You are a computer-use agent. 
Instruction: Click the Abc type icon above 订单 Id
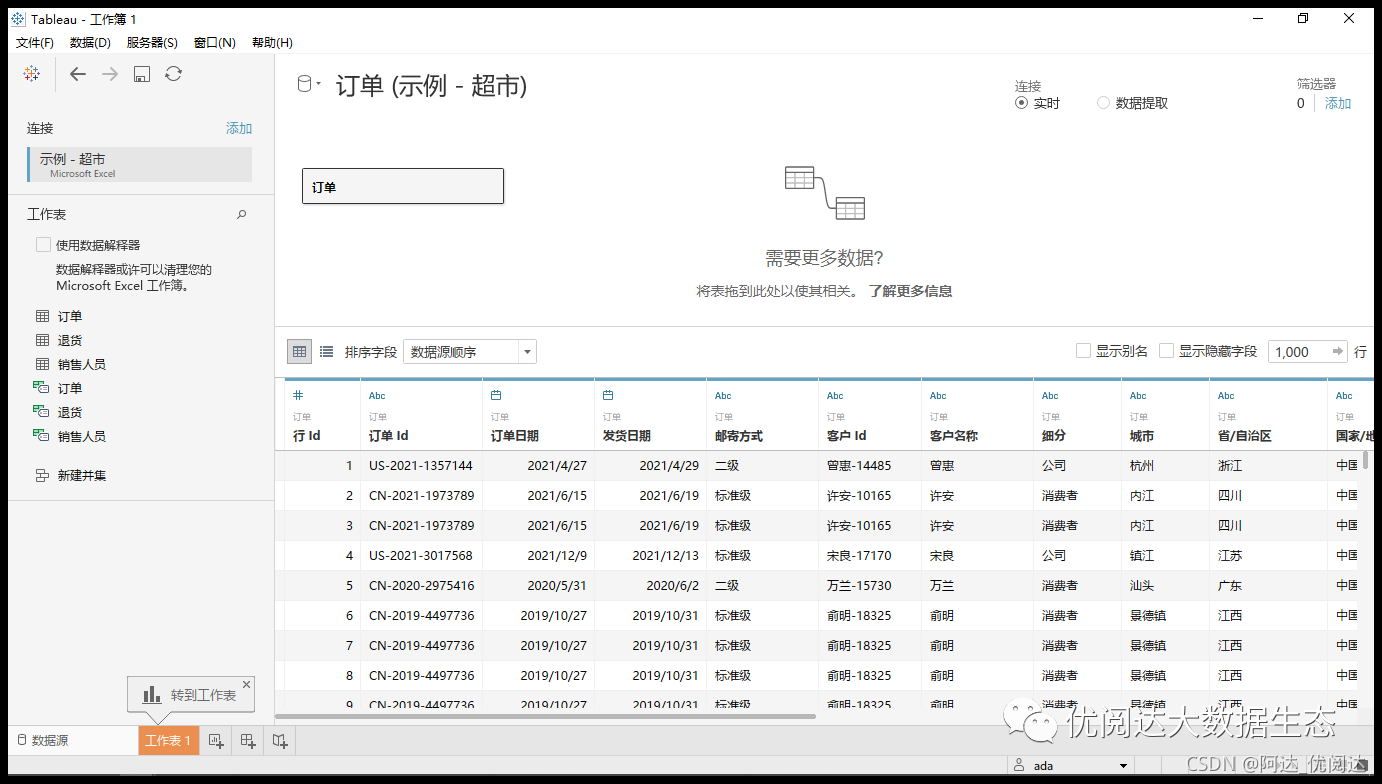[377, 396]
